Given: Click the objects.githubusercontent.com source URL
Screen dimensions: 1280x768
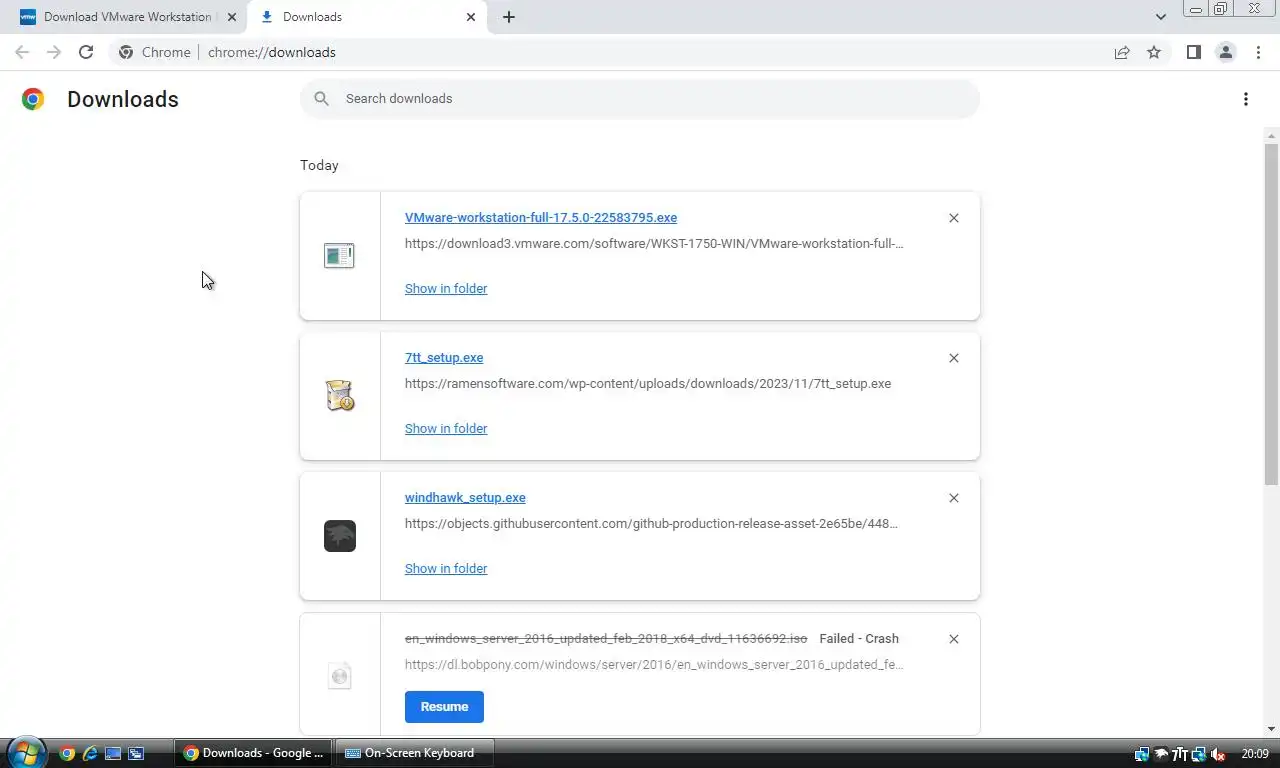Looking at the screenshot, I should [651, 524].
